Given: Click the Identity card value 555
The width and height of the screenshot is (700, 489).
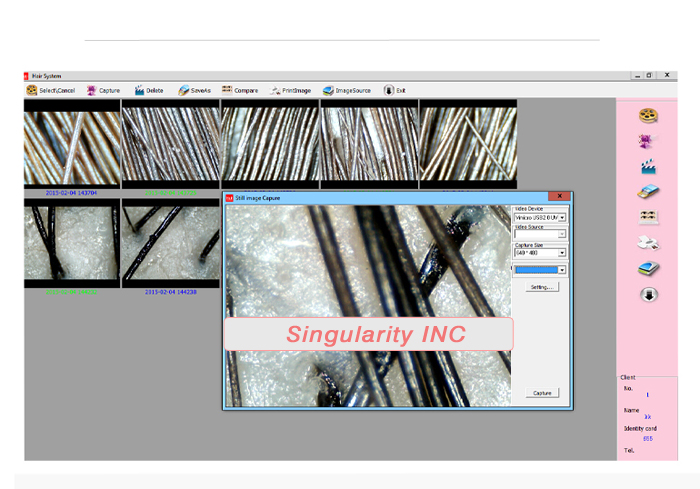Looking at the screenshot, I should pos(648,439).
